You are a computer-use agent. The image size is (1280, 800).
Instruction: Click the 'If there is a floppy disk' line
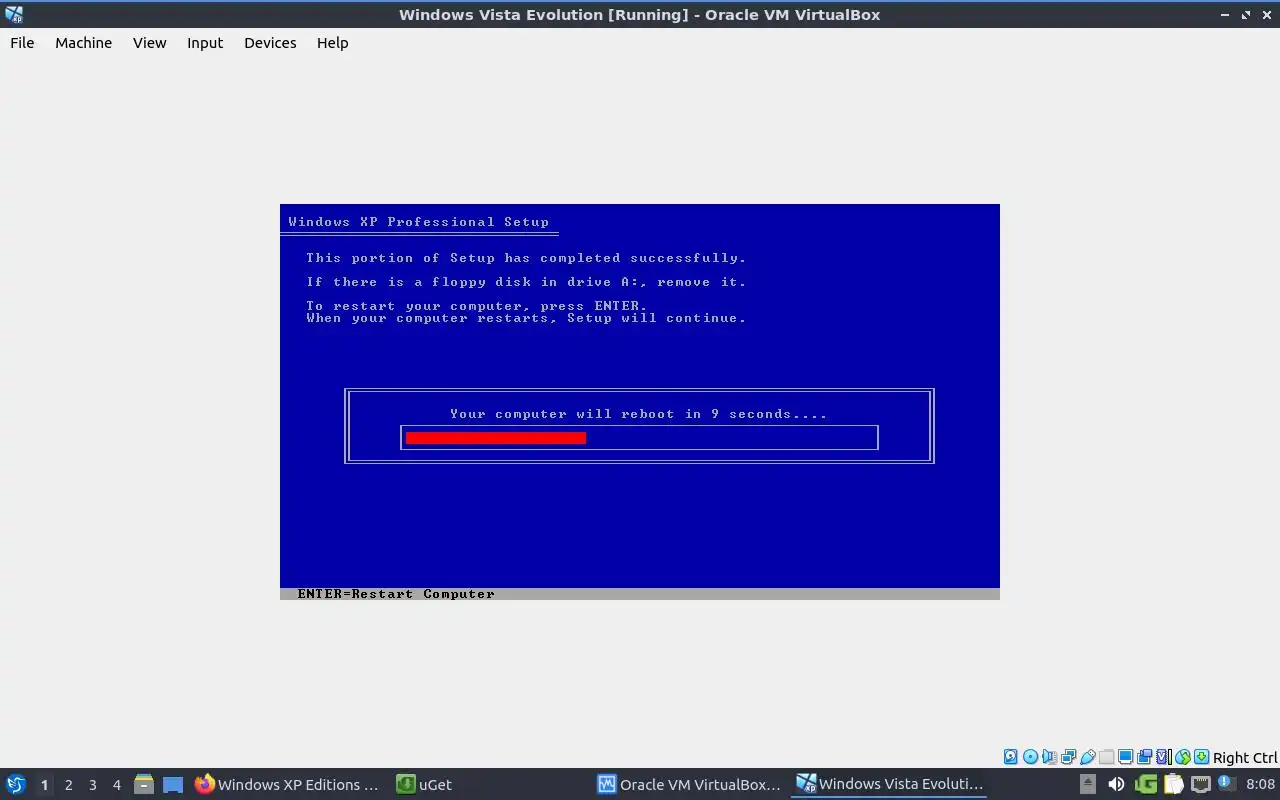(526, 282)
